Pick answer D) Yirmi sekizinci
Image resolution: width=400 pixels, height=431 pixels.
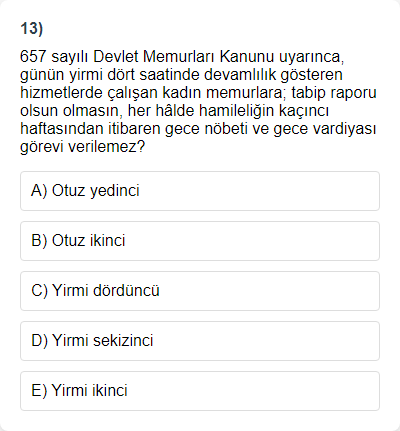(200, 341)
